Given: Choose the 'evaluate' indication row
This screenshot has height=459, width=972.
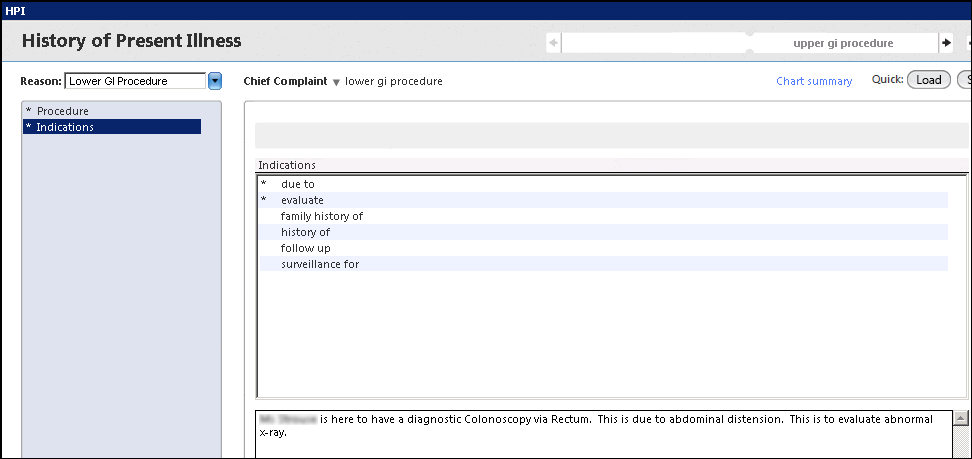Looking at the screenshot, I should click(x=603, y=200).
